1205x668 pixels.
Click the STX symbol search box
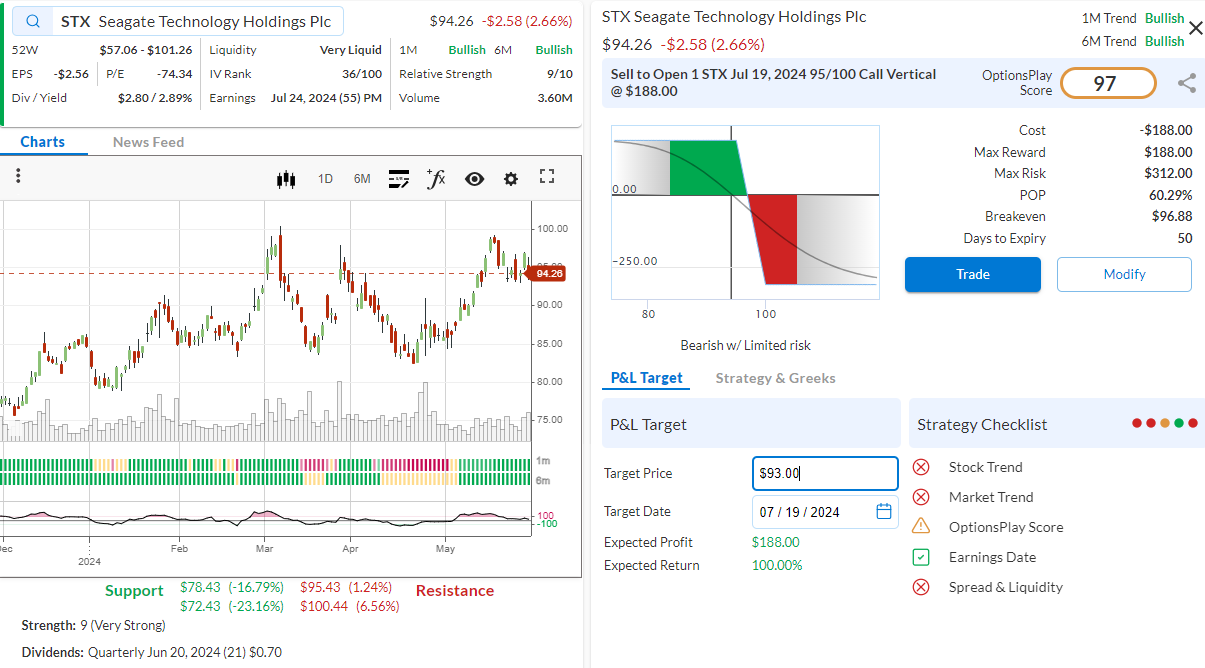point(178,22)
